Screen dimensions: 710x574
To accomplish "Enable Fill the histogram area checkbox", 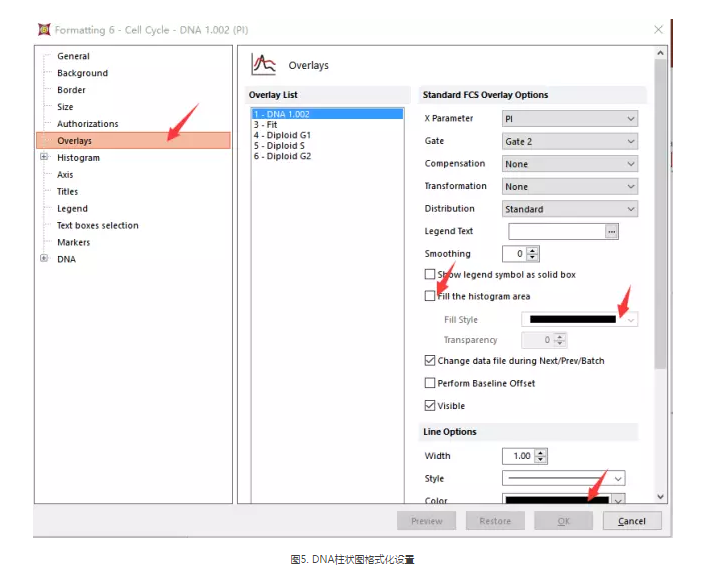I will point(430,297).
